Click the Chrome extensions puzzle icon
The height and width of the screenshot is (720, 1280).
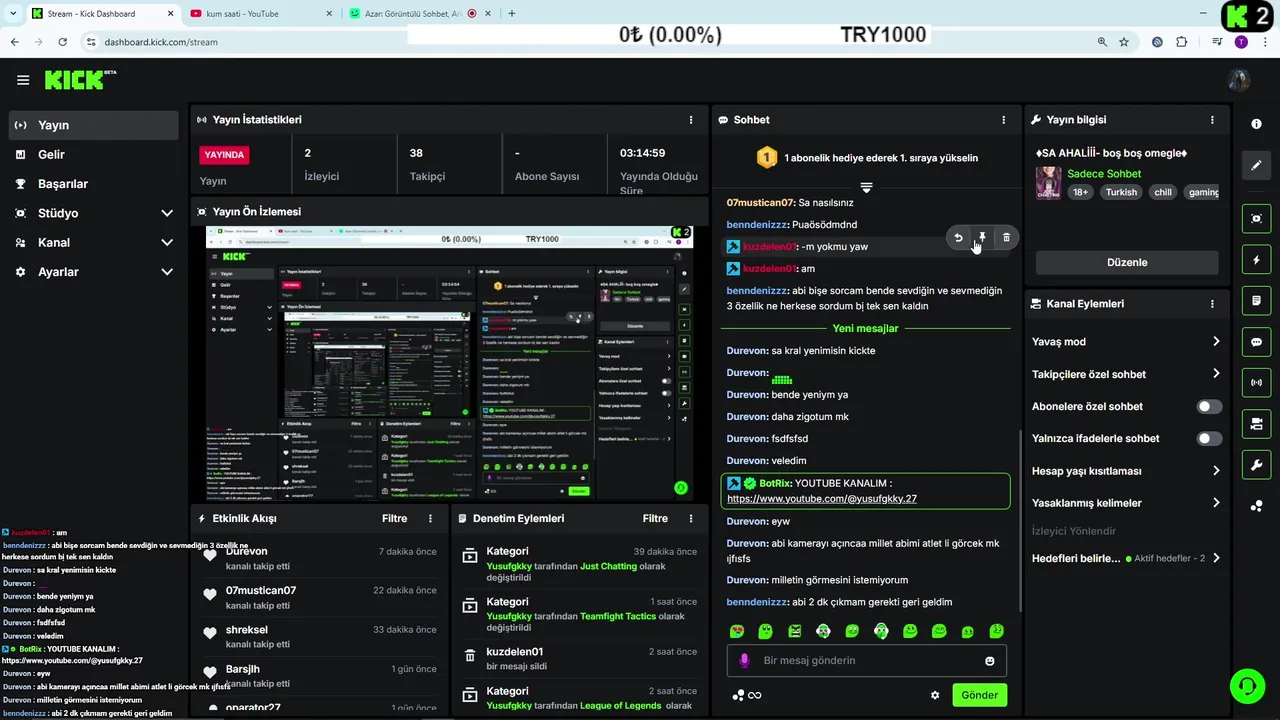point(1182,42)
